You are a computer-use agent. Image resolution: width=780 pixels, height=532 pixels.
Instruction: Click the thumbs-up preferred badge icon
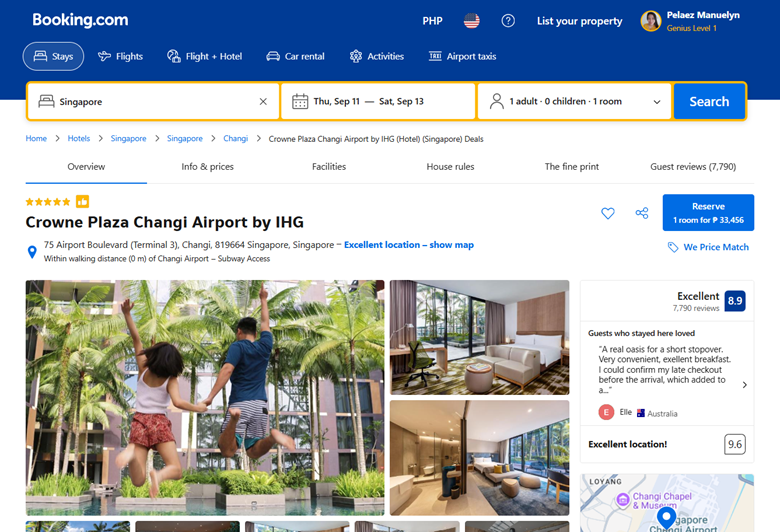tap(82, 202)
